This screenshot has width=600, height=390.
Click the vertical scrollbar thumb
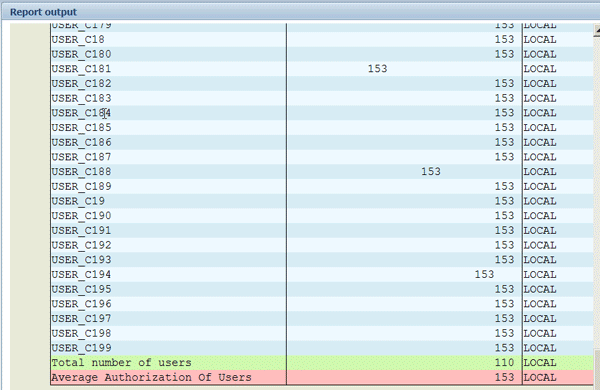tap(597, 369)
